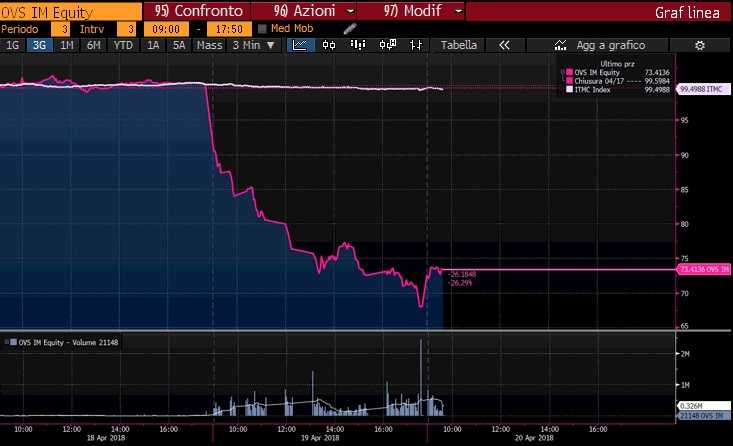Toggle the Med Mob checkbox
The image size is (733, 446).
[x=262, y=29]
